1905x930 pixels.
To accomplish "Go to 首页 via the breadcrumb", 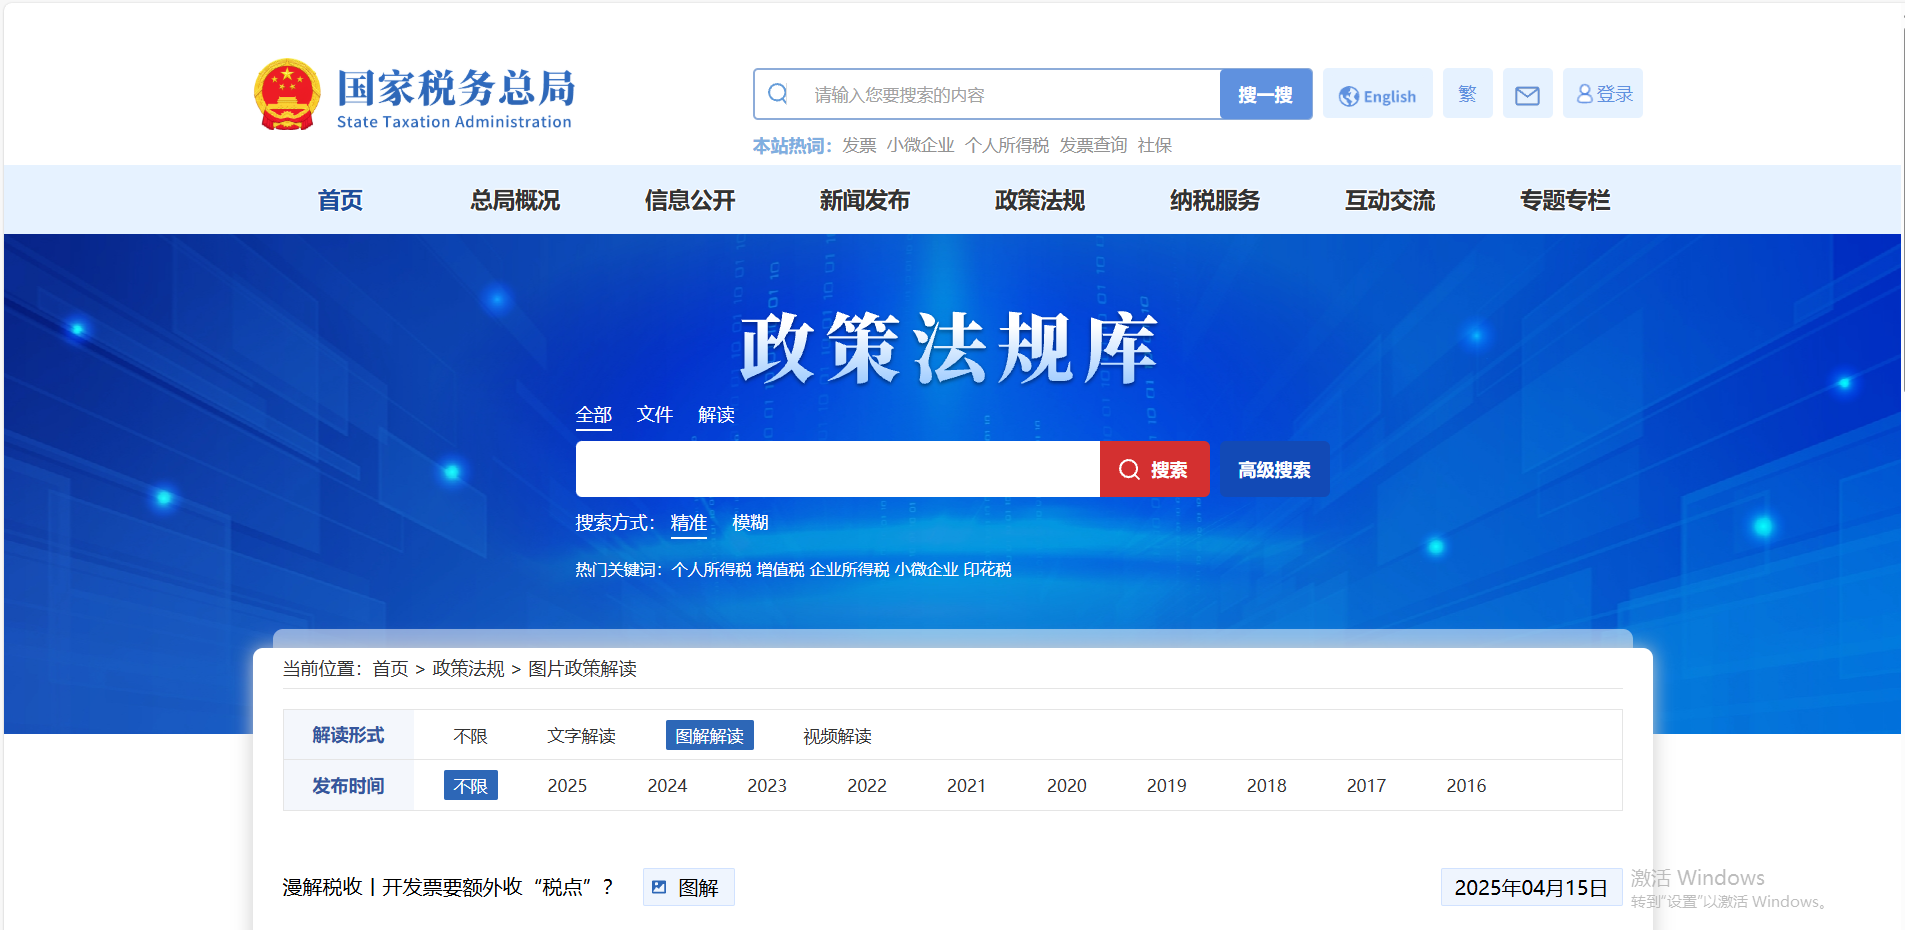I will 390,669.
